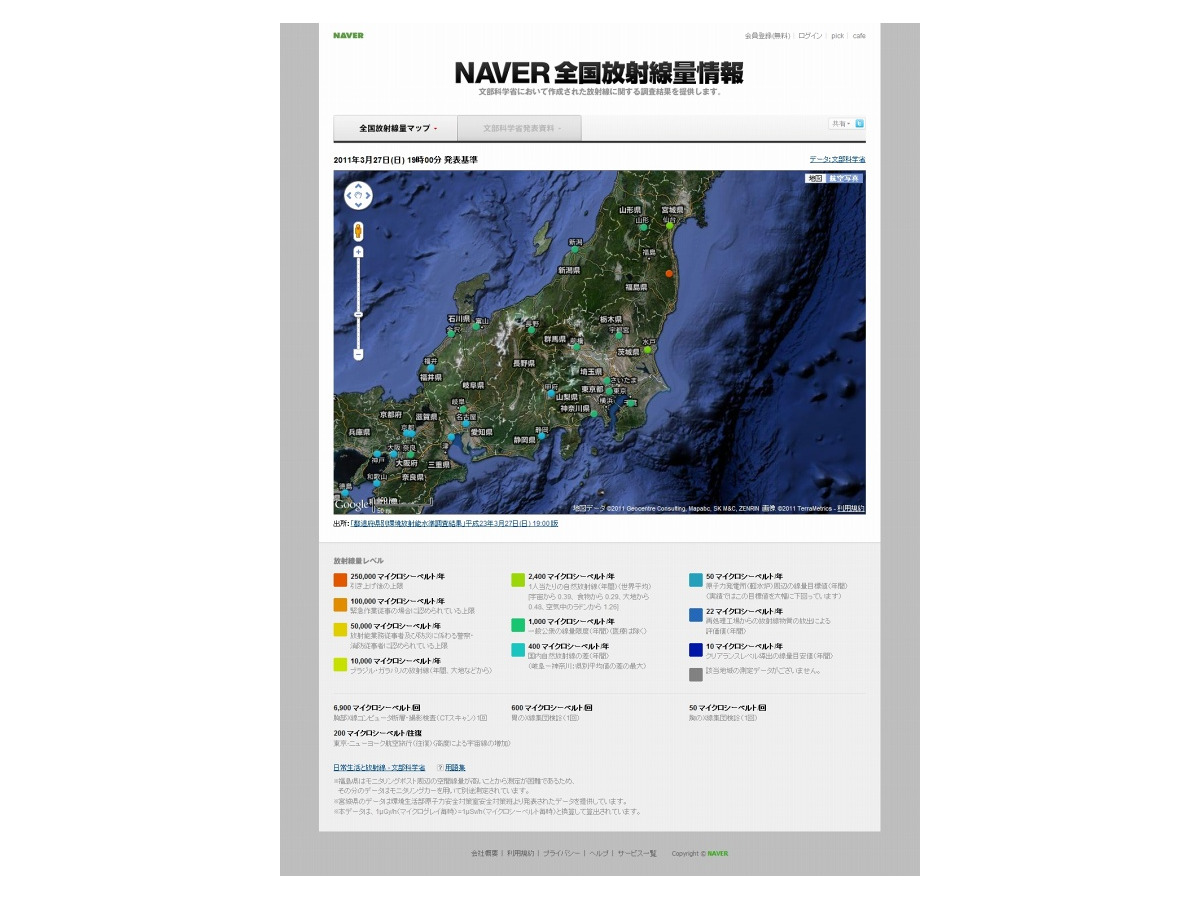This screenshot has width=1200, height=900.
Task: Click the blue marker at Nagoya
Action: 465,423
